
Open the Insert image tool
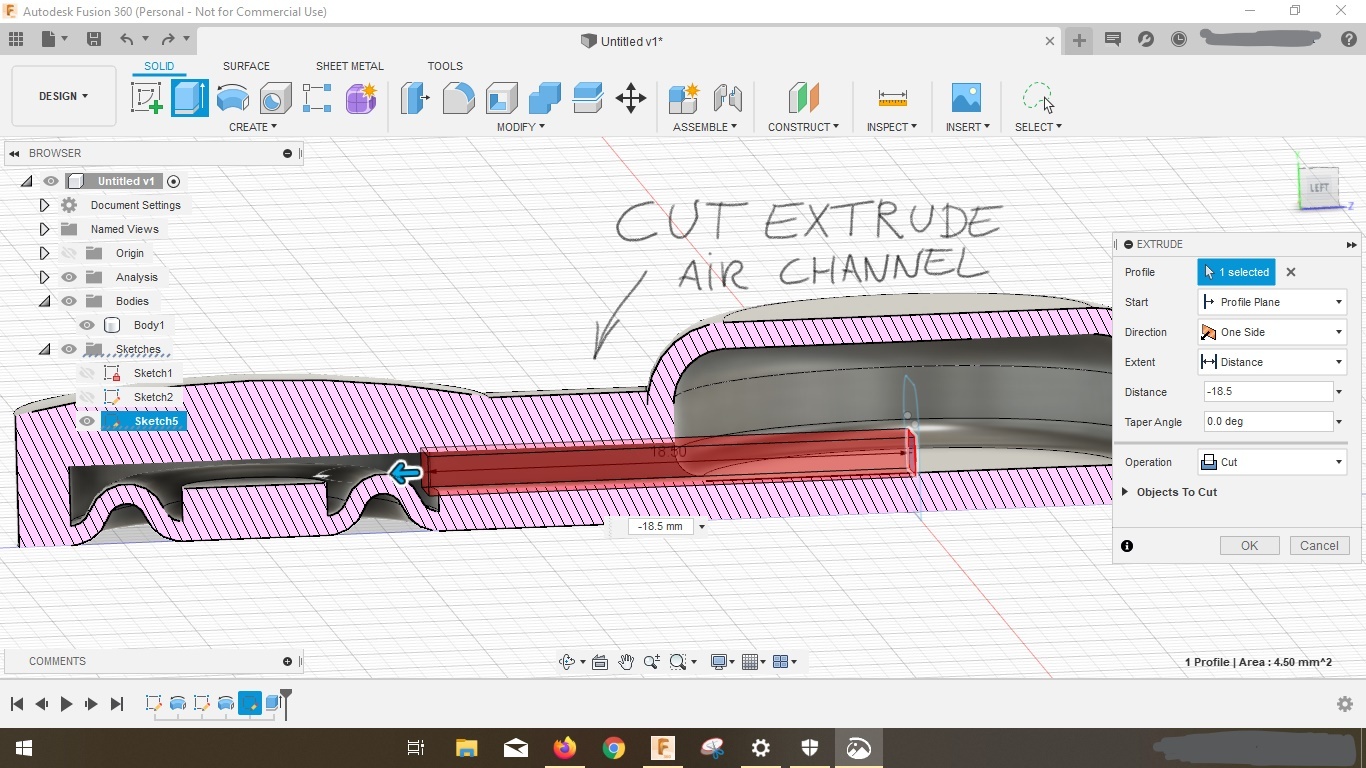[x=966, y=98]
